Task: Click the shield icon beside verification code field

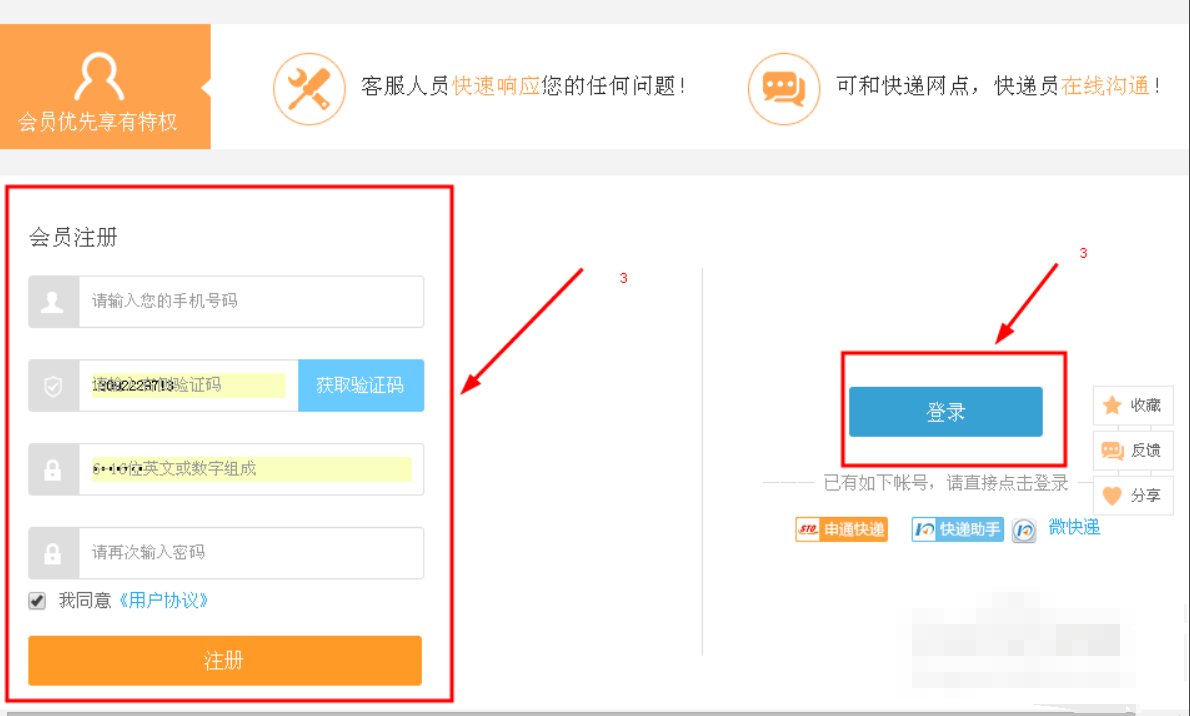Action: tap(52, 385)
